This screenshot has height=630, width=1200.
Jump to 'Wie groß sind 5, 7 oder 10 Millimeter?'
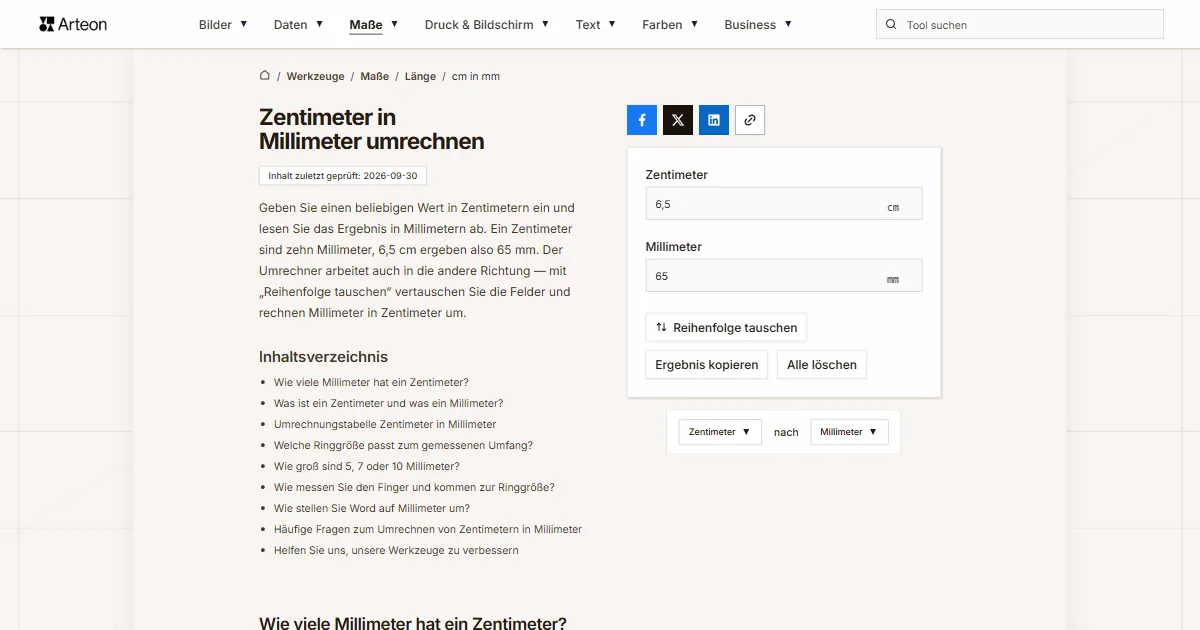tap(367, 466)
